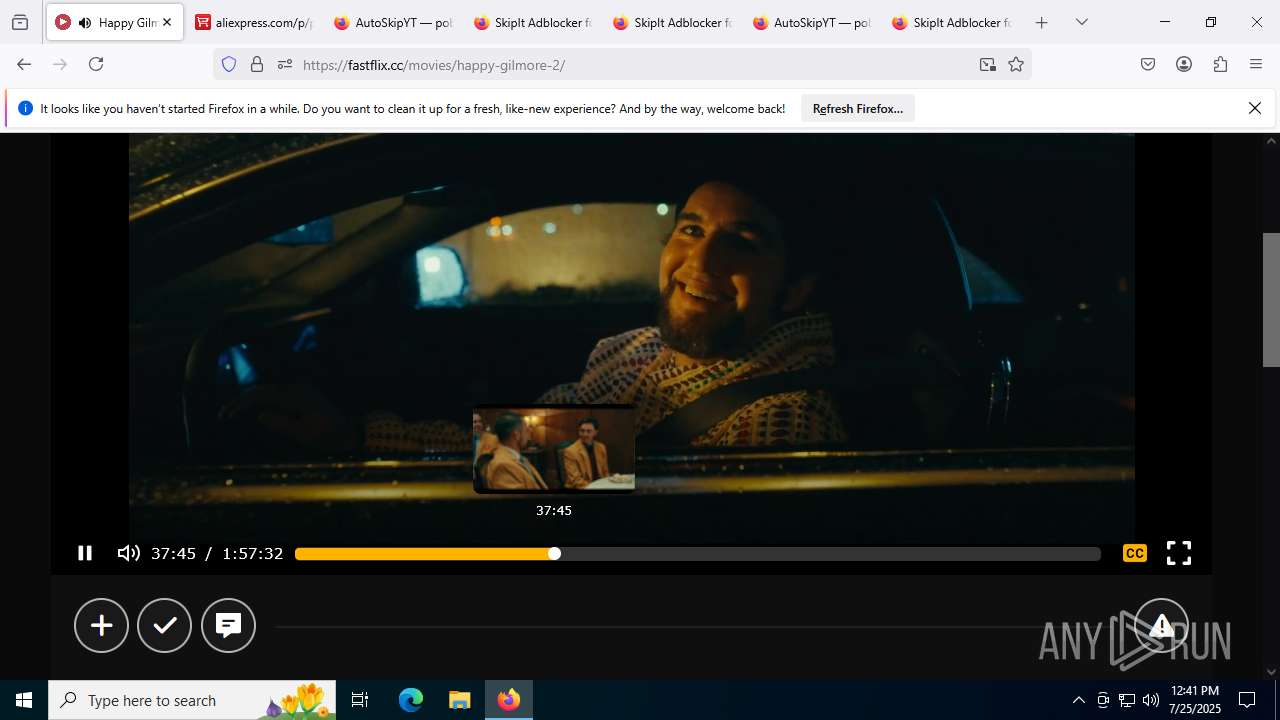The width and height of the screenshot is (1280, 720).
Task: Expand the list all tabs dropdown
Action: [x=1082, y=22]
